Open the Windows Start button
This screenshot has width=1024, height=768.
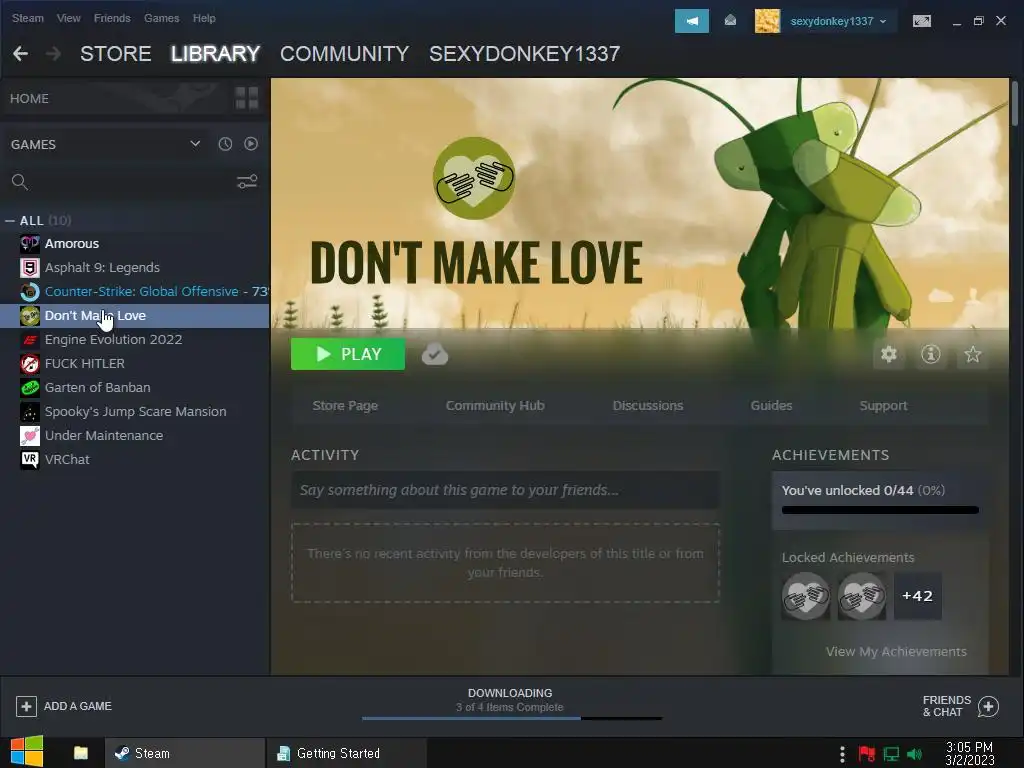coord(27,752)
